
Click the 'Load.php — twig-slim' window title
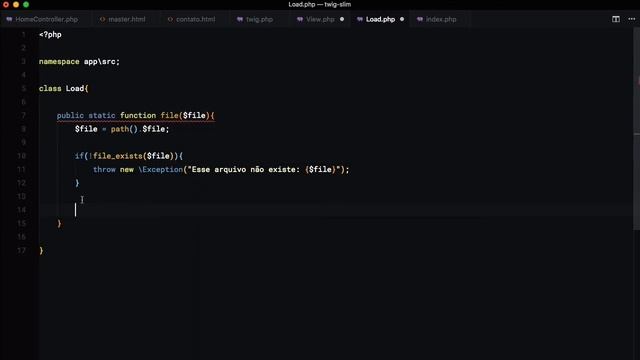coord(320,4)
